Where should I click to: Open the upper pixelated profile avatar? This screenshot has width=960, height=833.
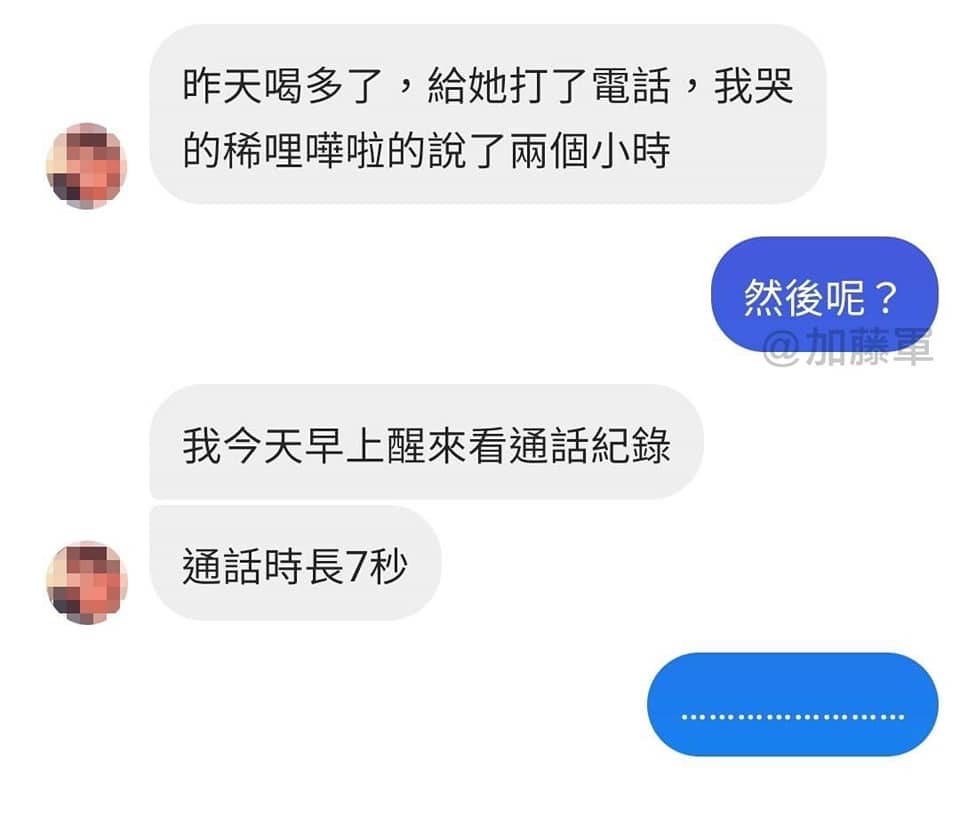coord(86,166)
